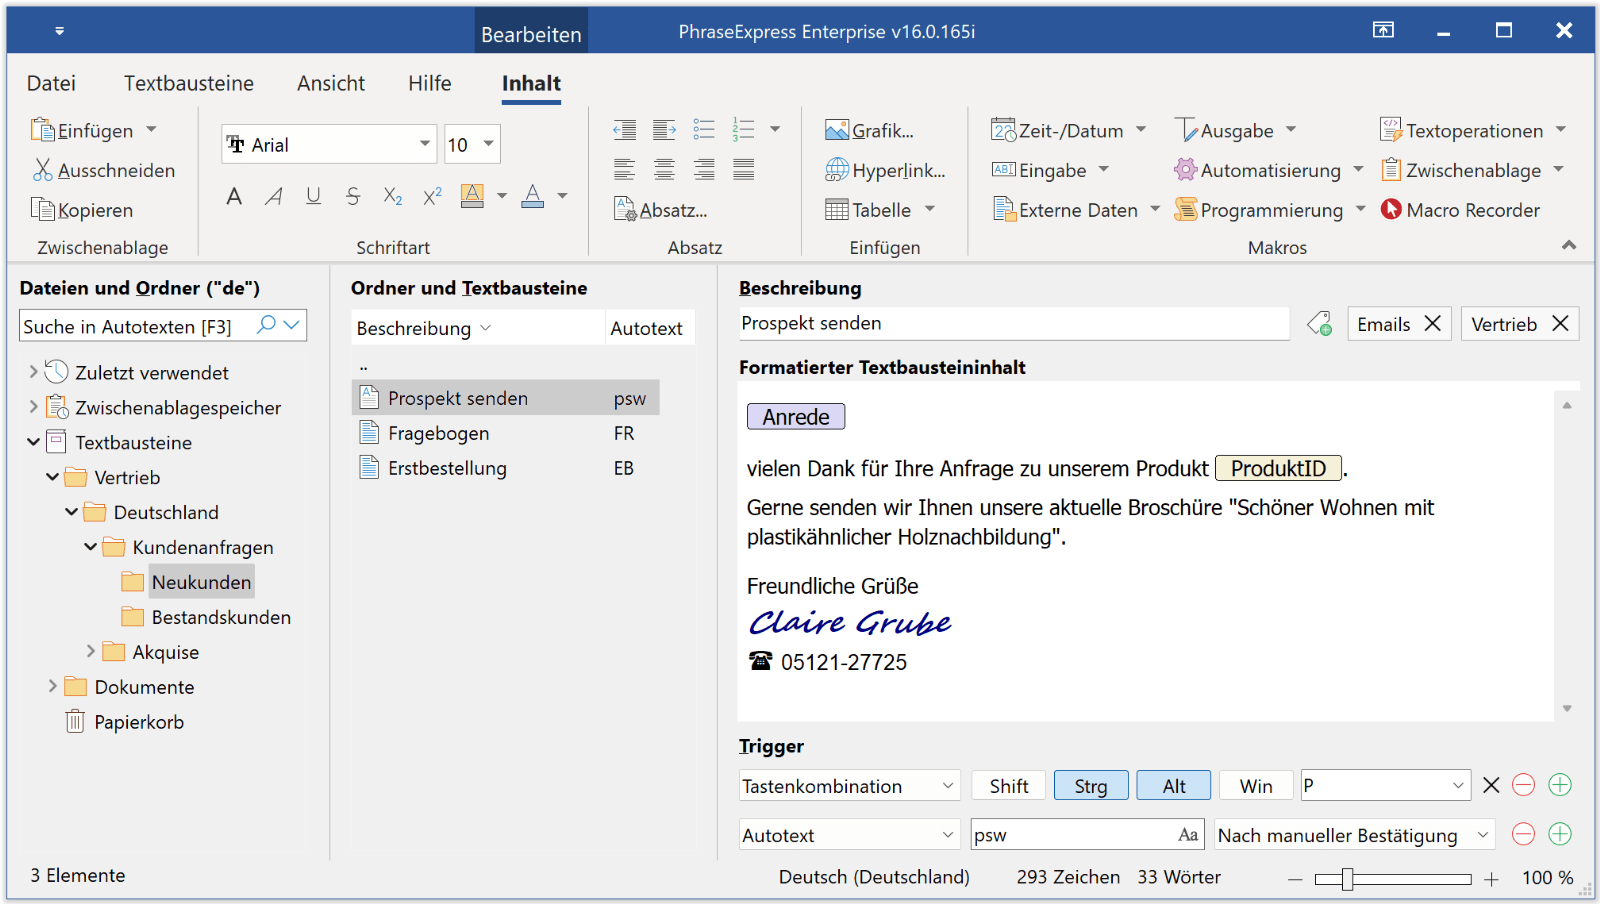Expand the Akquise folder
This screenshot has height=904, width=1600.
point(91,651)
